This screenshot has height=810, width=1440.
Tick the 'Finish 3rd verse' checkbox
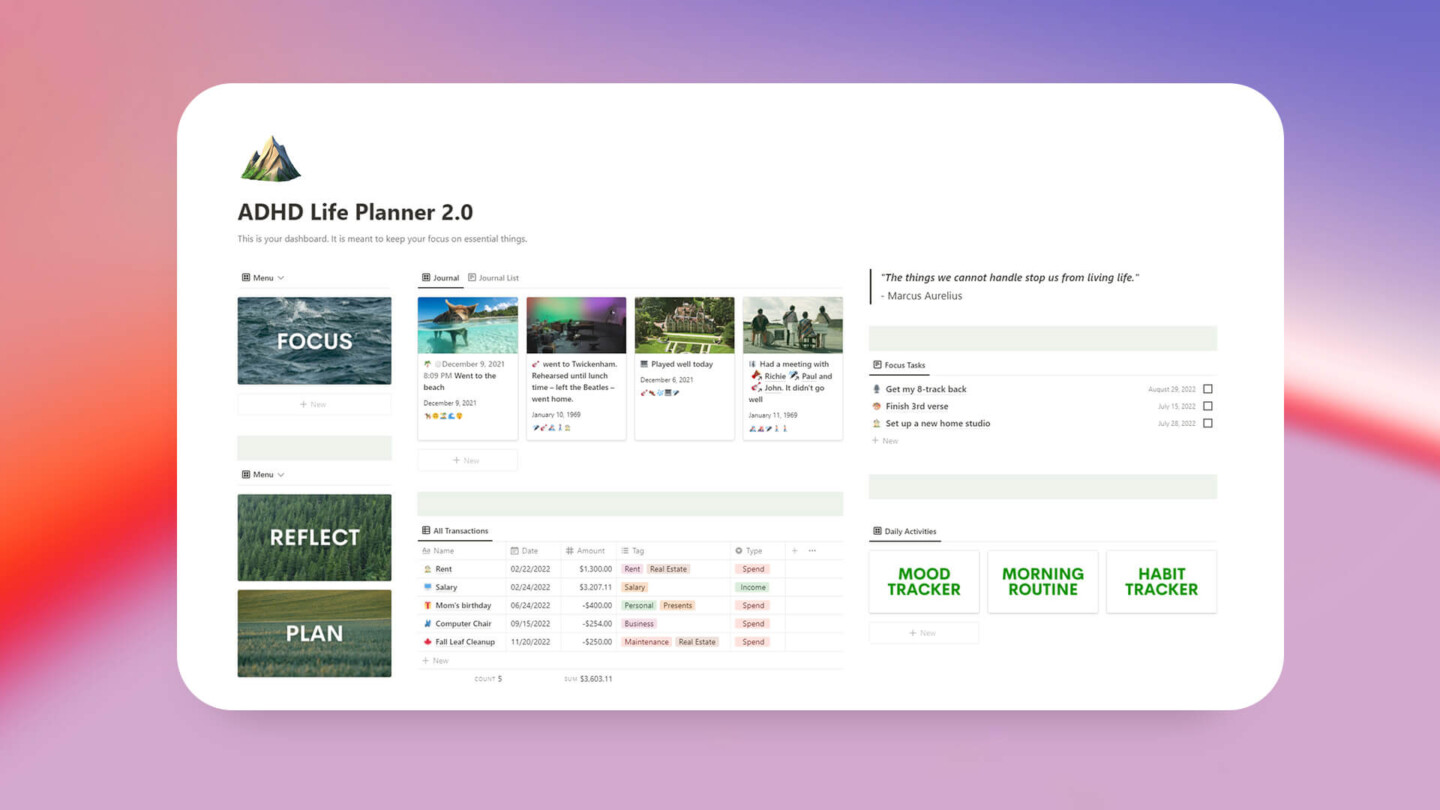pos(1208,406)
